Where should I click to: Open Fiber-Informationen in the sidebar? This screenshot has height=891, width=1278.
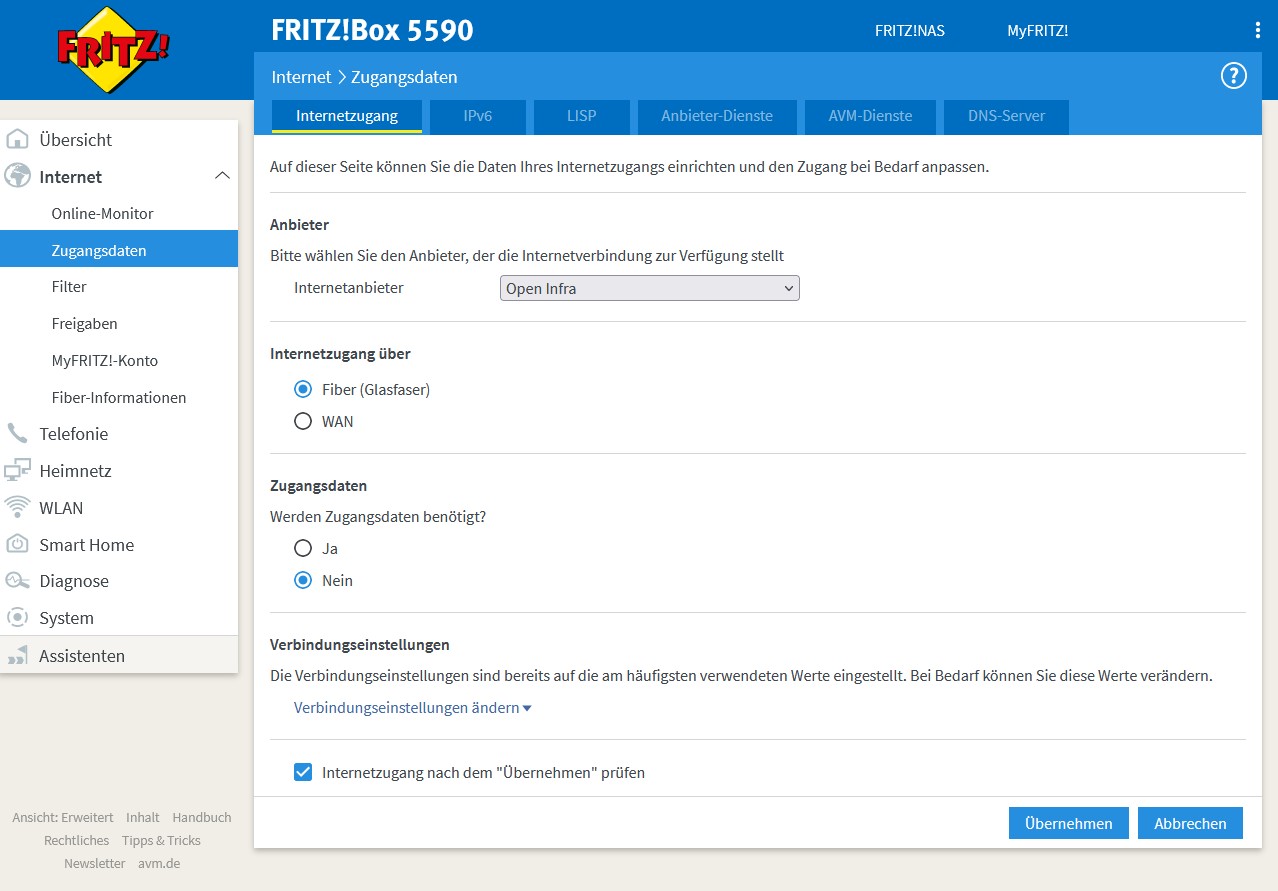point(119,397)
